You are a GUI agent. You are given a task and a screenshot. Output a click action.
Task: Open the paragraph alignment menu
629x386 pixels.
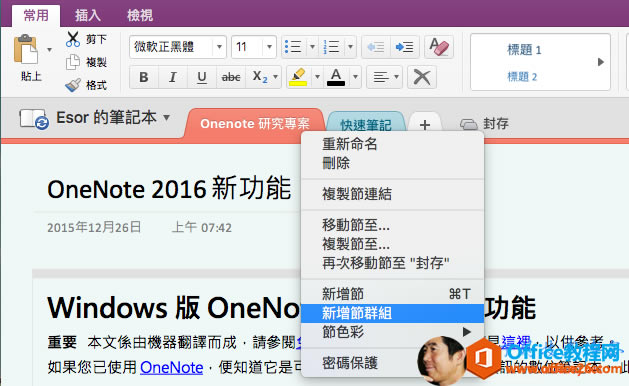(x=384, y=77)
